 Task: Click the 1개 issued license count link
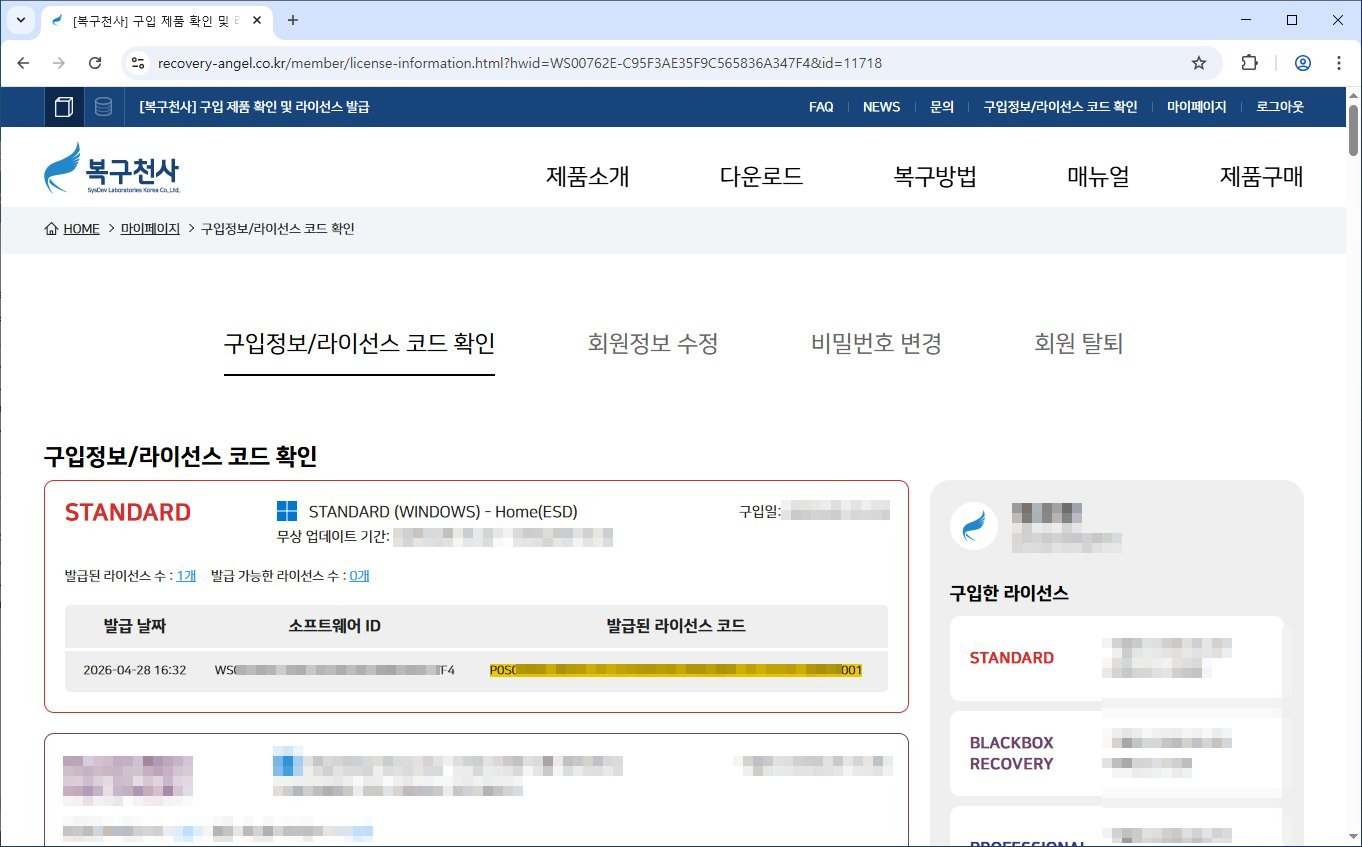coord(186,576)
